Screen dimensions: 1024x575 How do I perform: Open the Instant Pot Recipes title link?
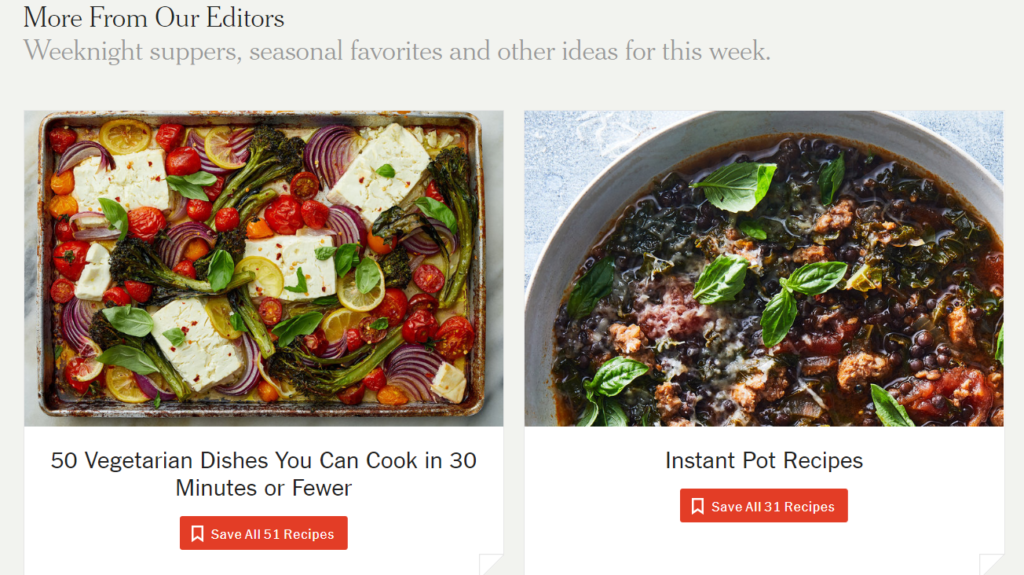tap(764, 461)
